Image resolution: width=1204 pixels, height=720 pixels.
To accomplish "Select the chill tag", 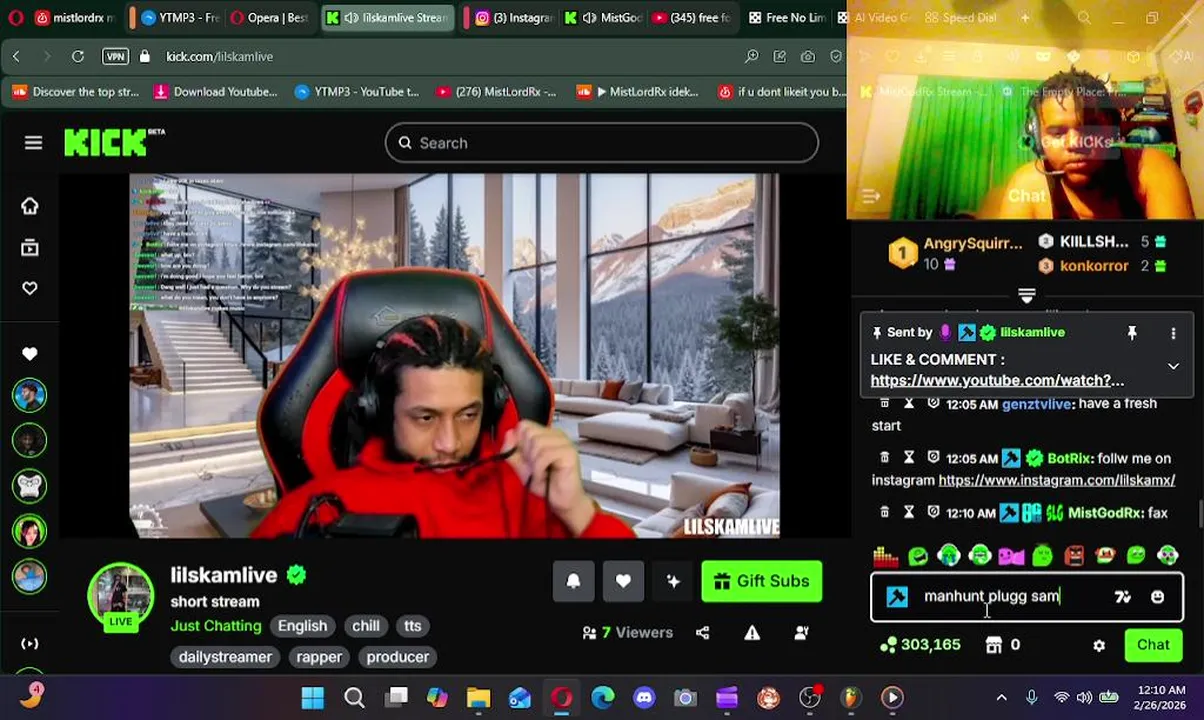I will coord(365,626).
